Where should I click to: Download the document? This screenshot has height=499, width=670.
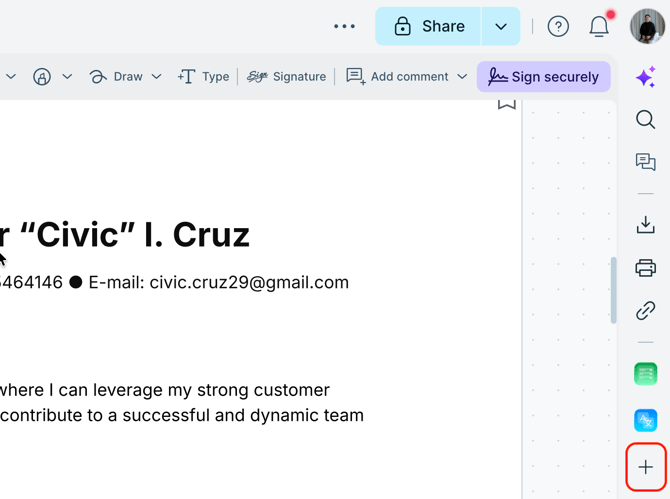point(646,225)
